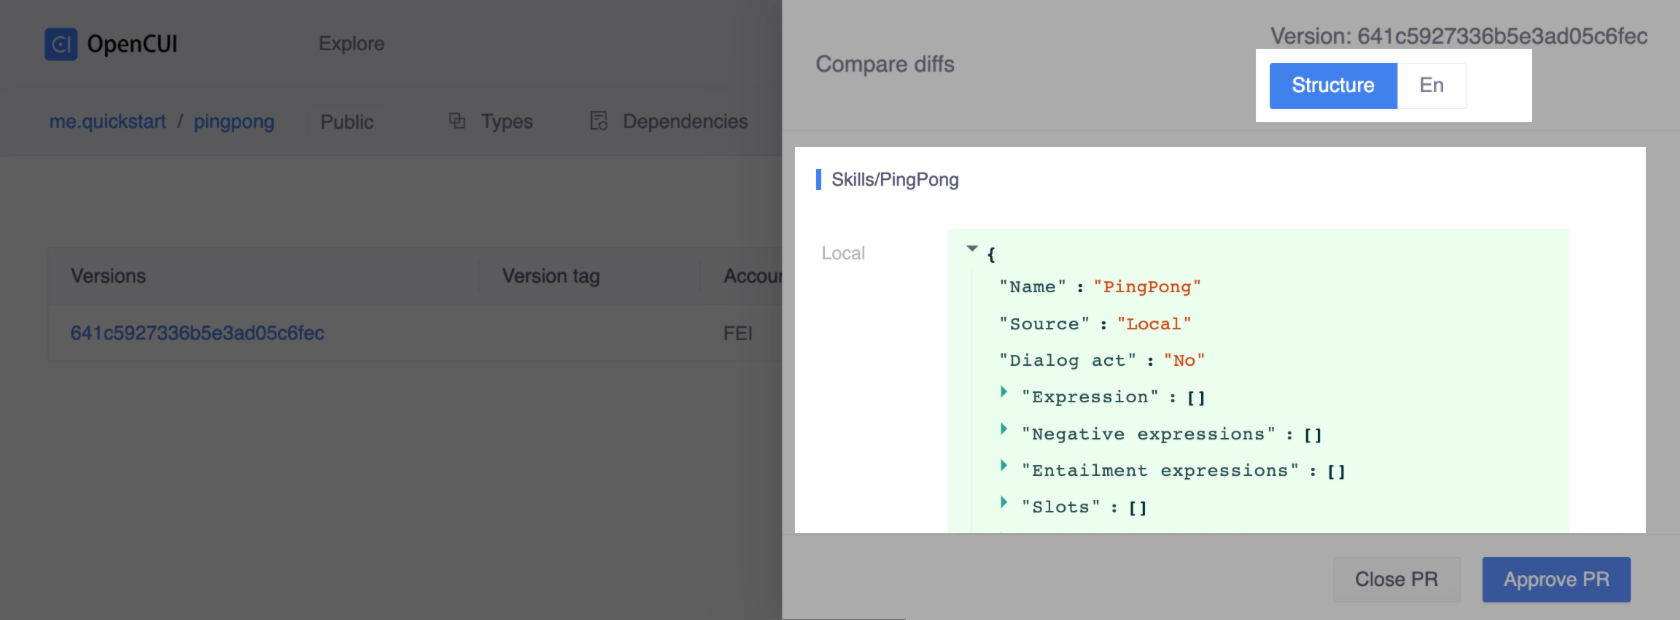This screenshot has height=620, width=1680.
Task: Click the Compare diffs title
Action: (885, 65)
